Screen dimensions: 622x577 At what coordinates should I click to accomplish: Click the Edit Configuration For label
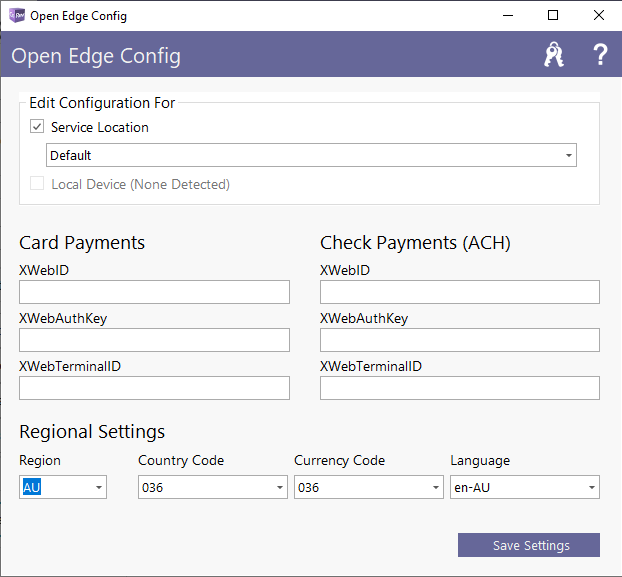[102, 103]
